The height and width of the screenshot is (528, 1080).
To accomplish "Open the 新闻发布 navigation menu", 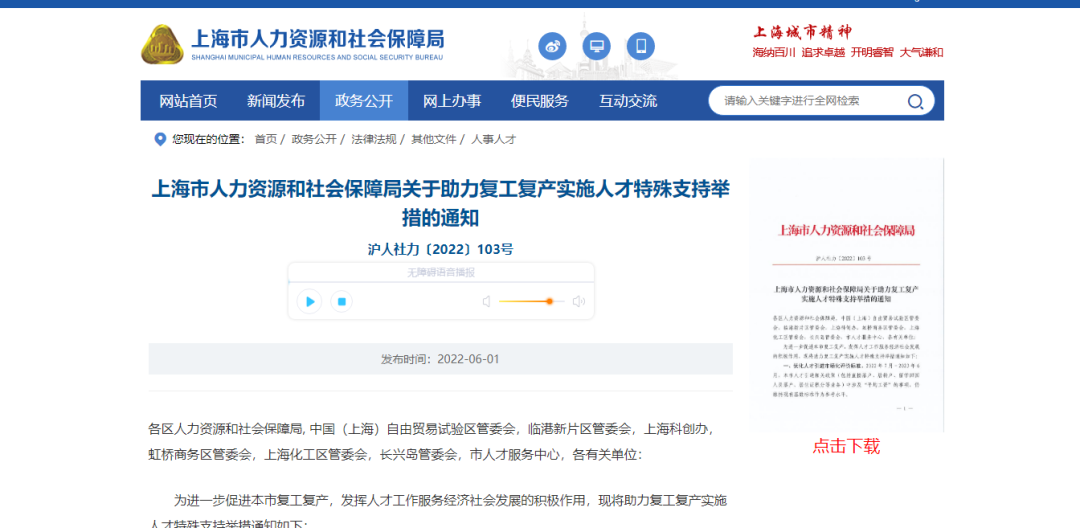I will coord(276,101).
